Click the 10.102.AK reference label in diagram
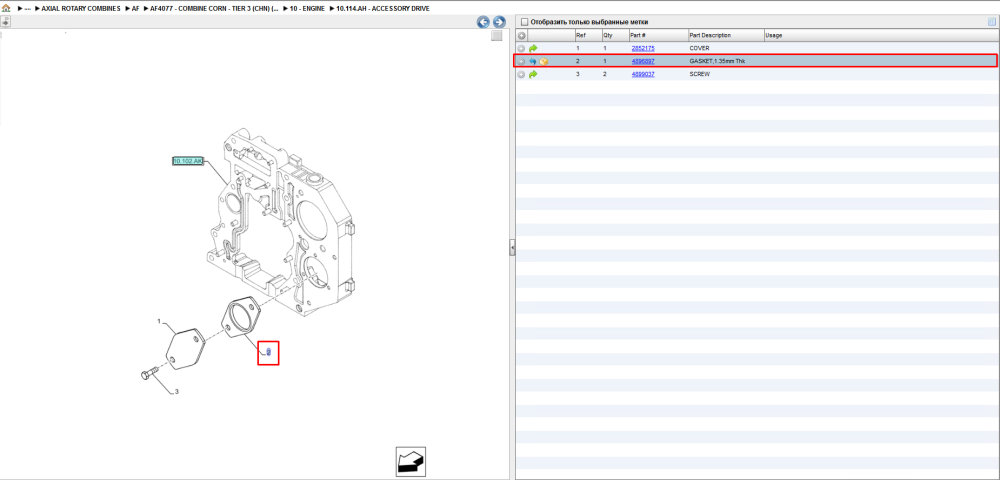This screenshot has width=1000, height=480. [x=188, y=161]
